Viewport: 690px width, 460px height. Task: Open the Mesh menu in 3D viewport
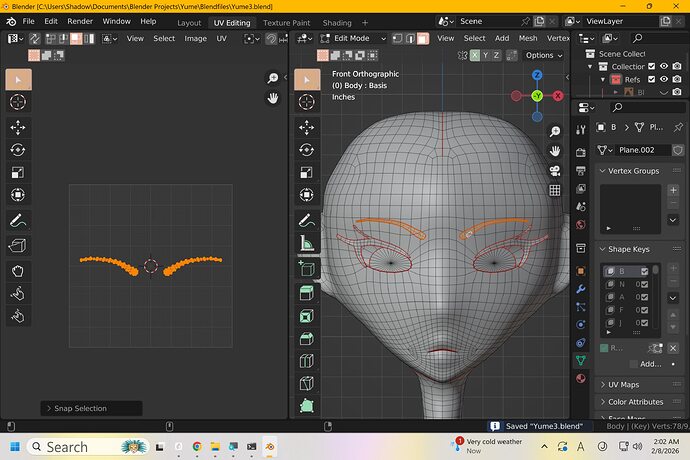click(528, 39)
